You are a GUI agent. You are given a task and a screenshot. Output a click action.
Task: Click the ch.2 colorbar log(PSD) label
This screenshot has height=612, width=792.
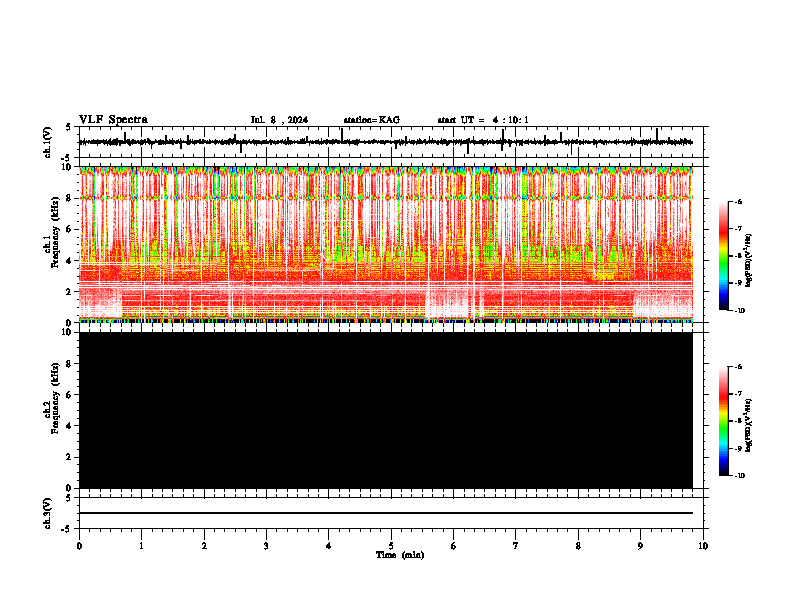[749, 425]
